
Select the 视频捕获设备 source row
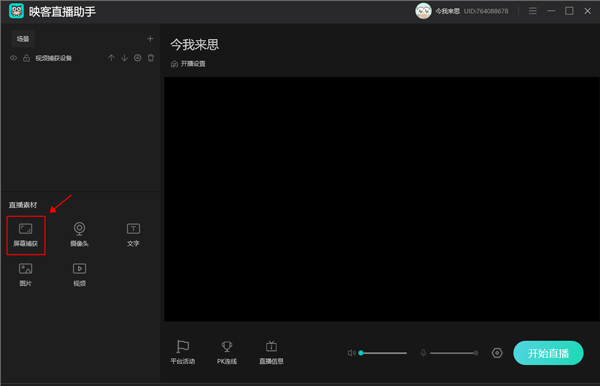81,58
